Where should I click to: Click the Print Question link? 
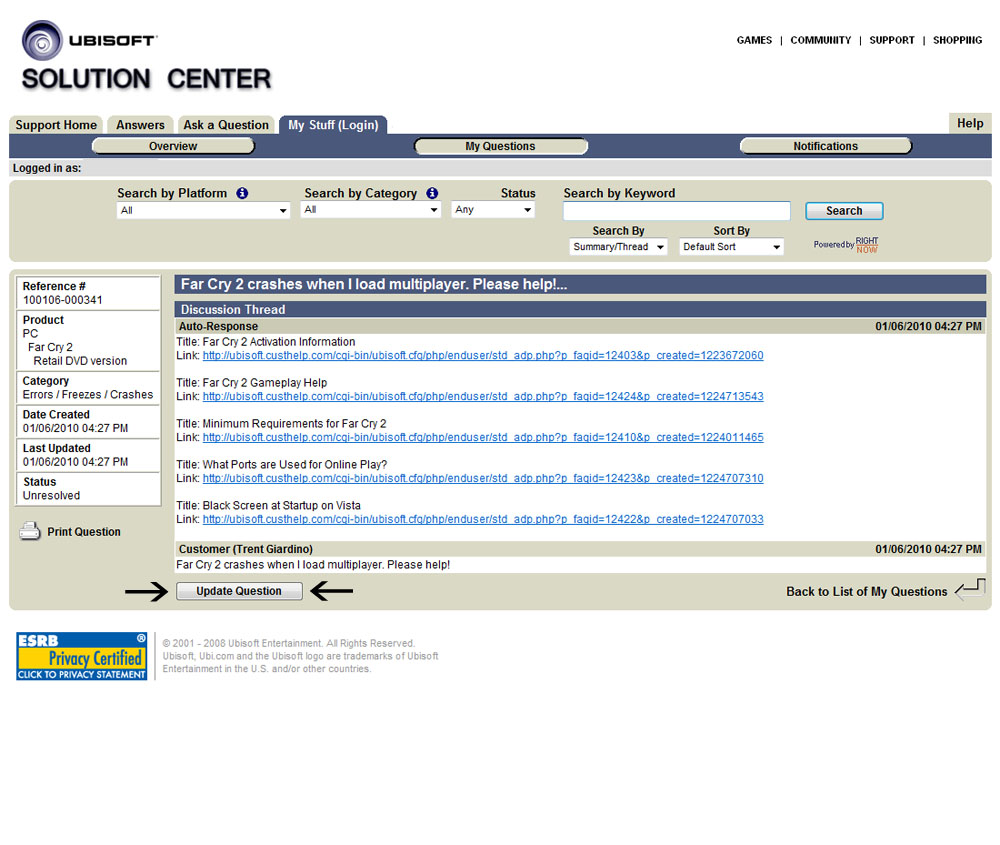[84, 532]
